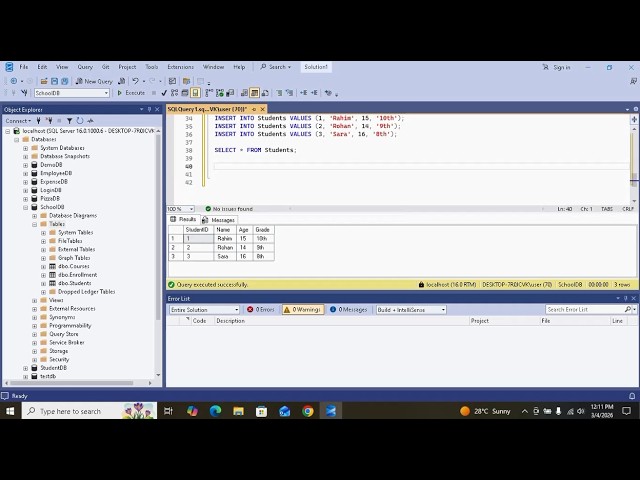This screenshot has height=480, width=640.
Task: Select the Programmability folder in tree
Action: (70, 326)
